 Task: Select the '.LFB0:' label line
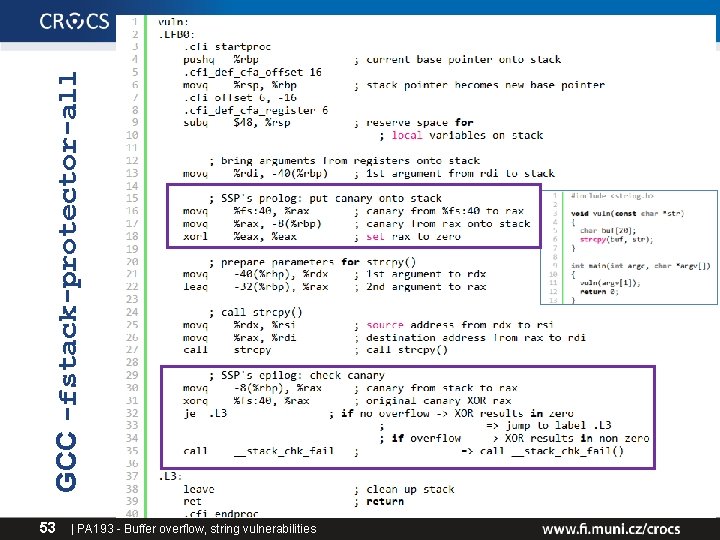coord(176,34)
